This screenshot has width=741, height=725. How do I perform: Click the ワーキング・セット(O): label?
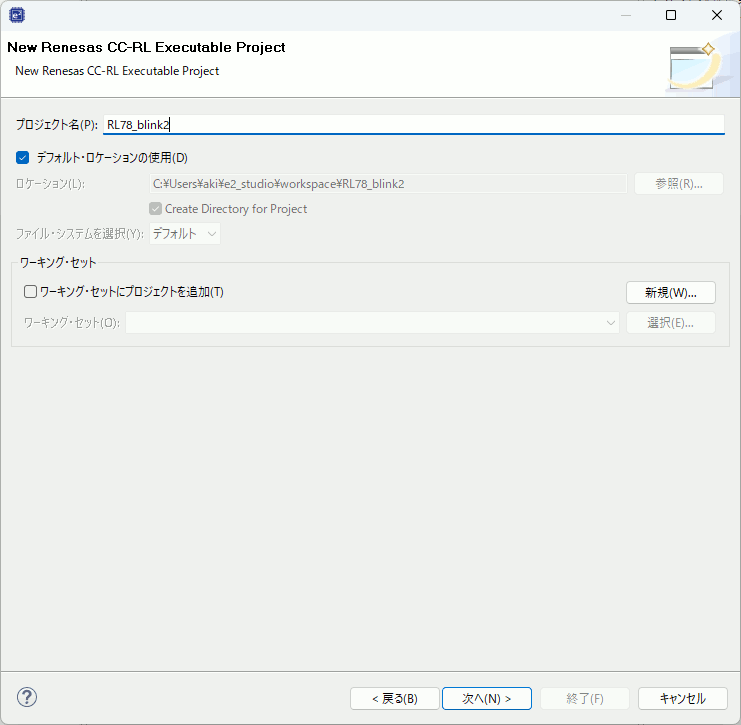(72, 323)
